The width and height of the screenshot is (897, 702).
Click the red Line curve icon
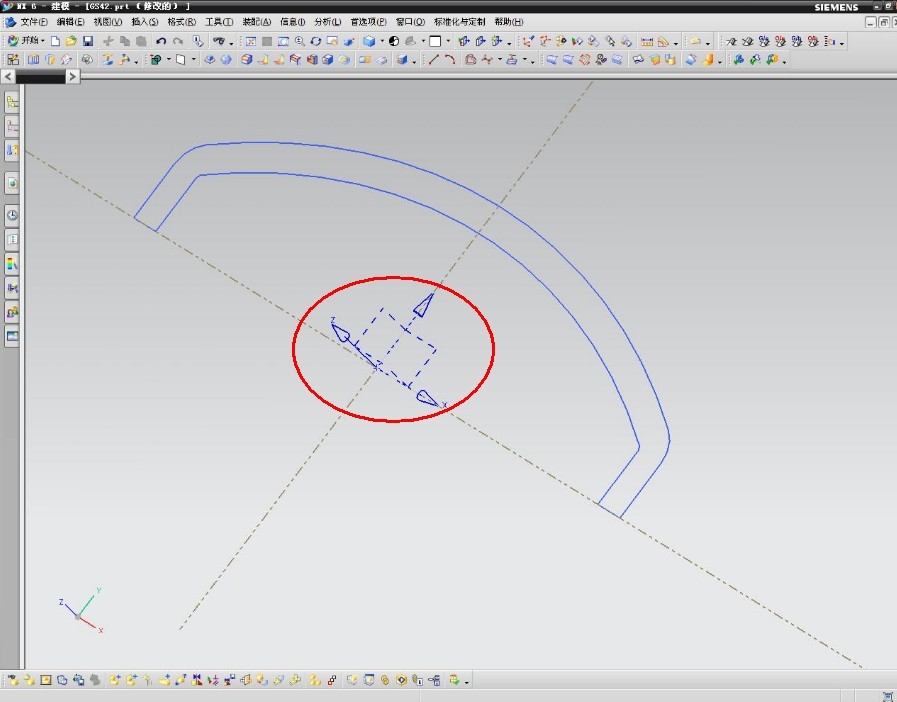[x=433, y=60]
